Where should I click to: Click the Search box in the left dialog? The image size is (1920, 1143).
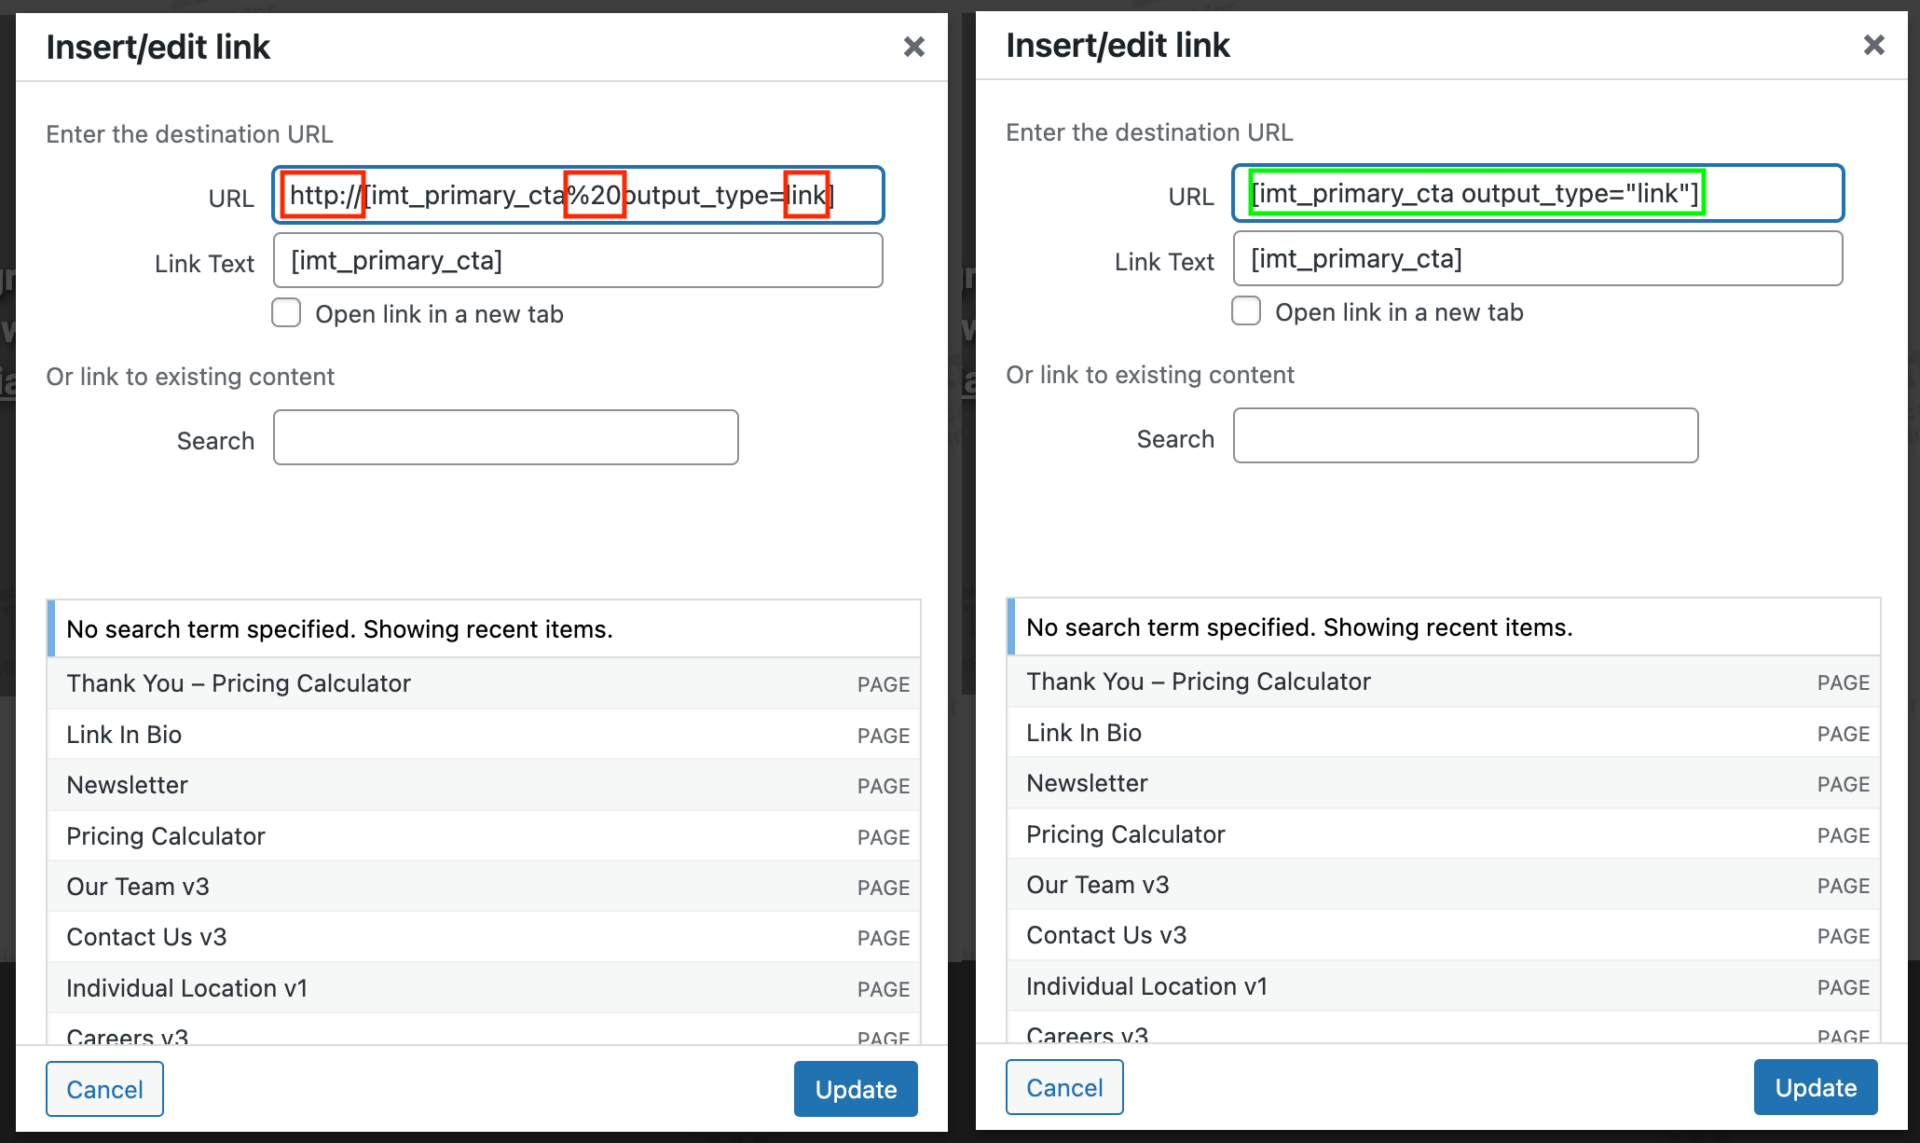[x=506, y=438]
